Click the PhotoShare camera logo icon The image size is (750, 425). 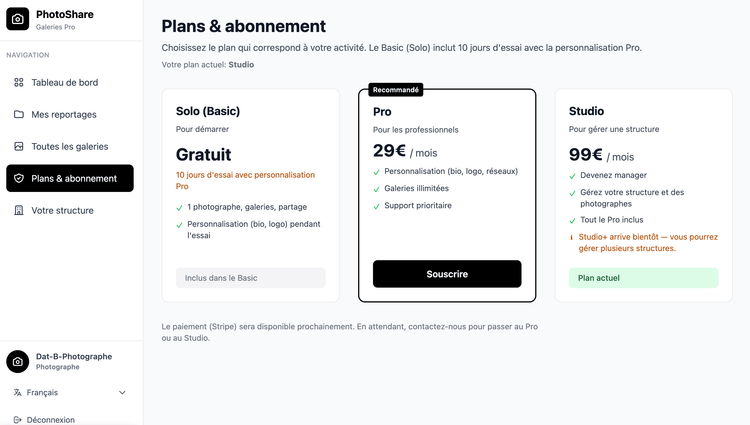coord(18,19)
